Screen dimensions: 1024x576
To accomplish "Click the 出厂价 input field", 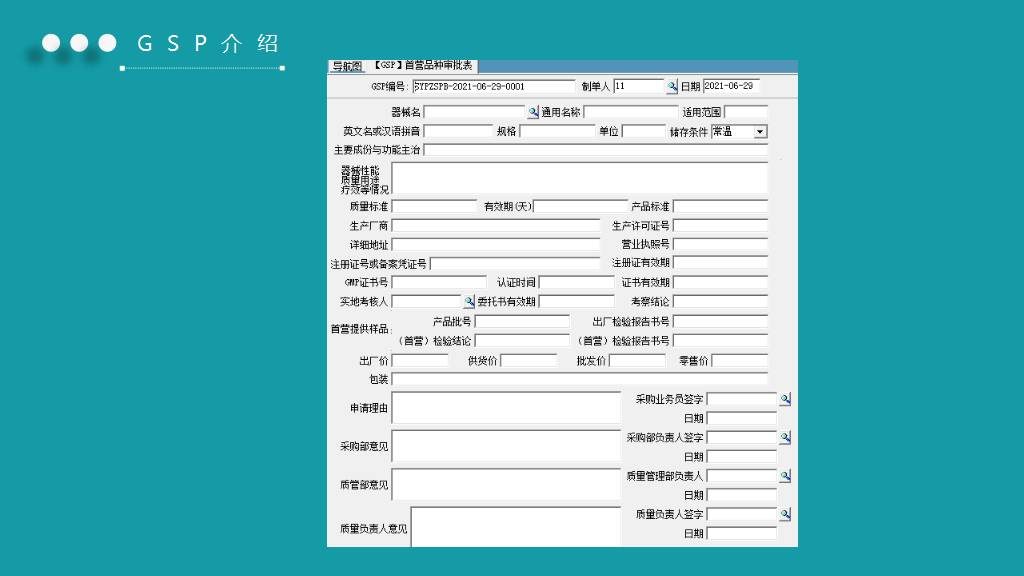I will [420, 360].
